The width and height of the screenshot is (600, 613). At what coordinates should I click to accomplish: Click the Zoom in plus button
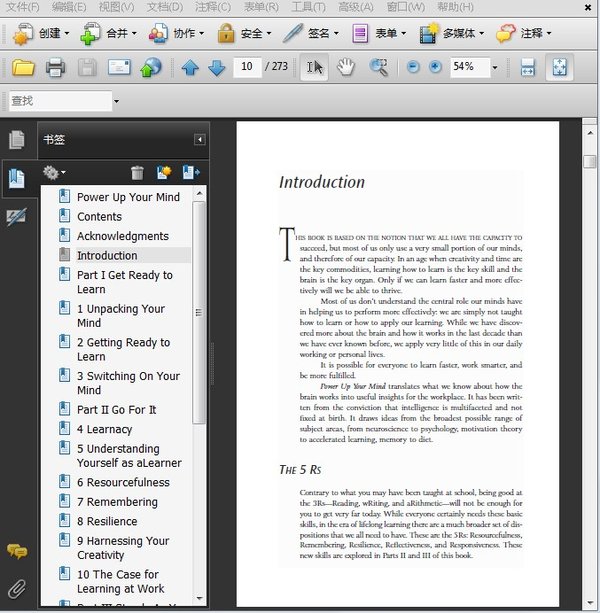tap(435, 68)
